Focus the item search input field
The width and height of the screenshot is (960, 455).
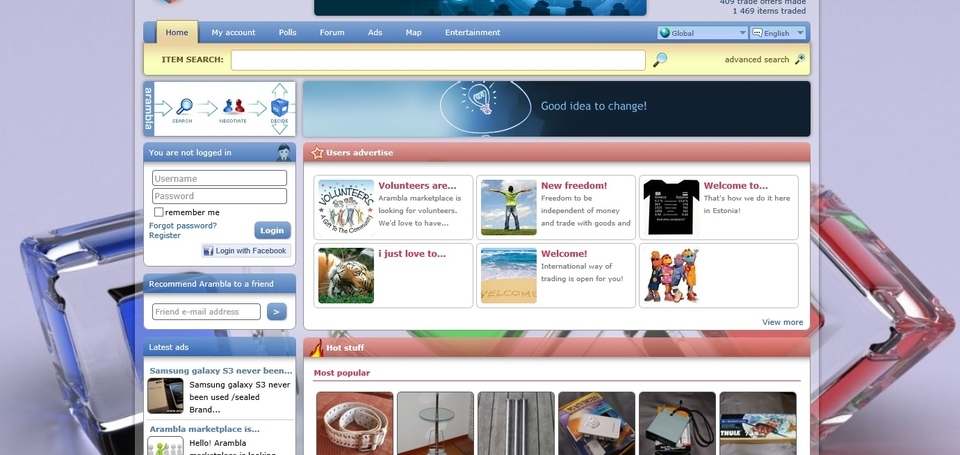pyautogui.click(x=438, y=60)
